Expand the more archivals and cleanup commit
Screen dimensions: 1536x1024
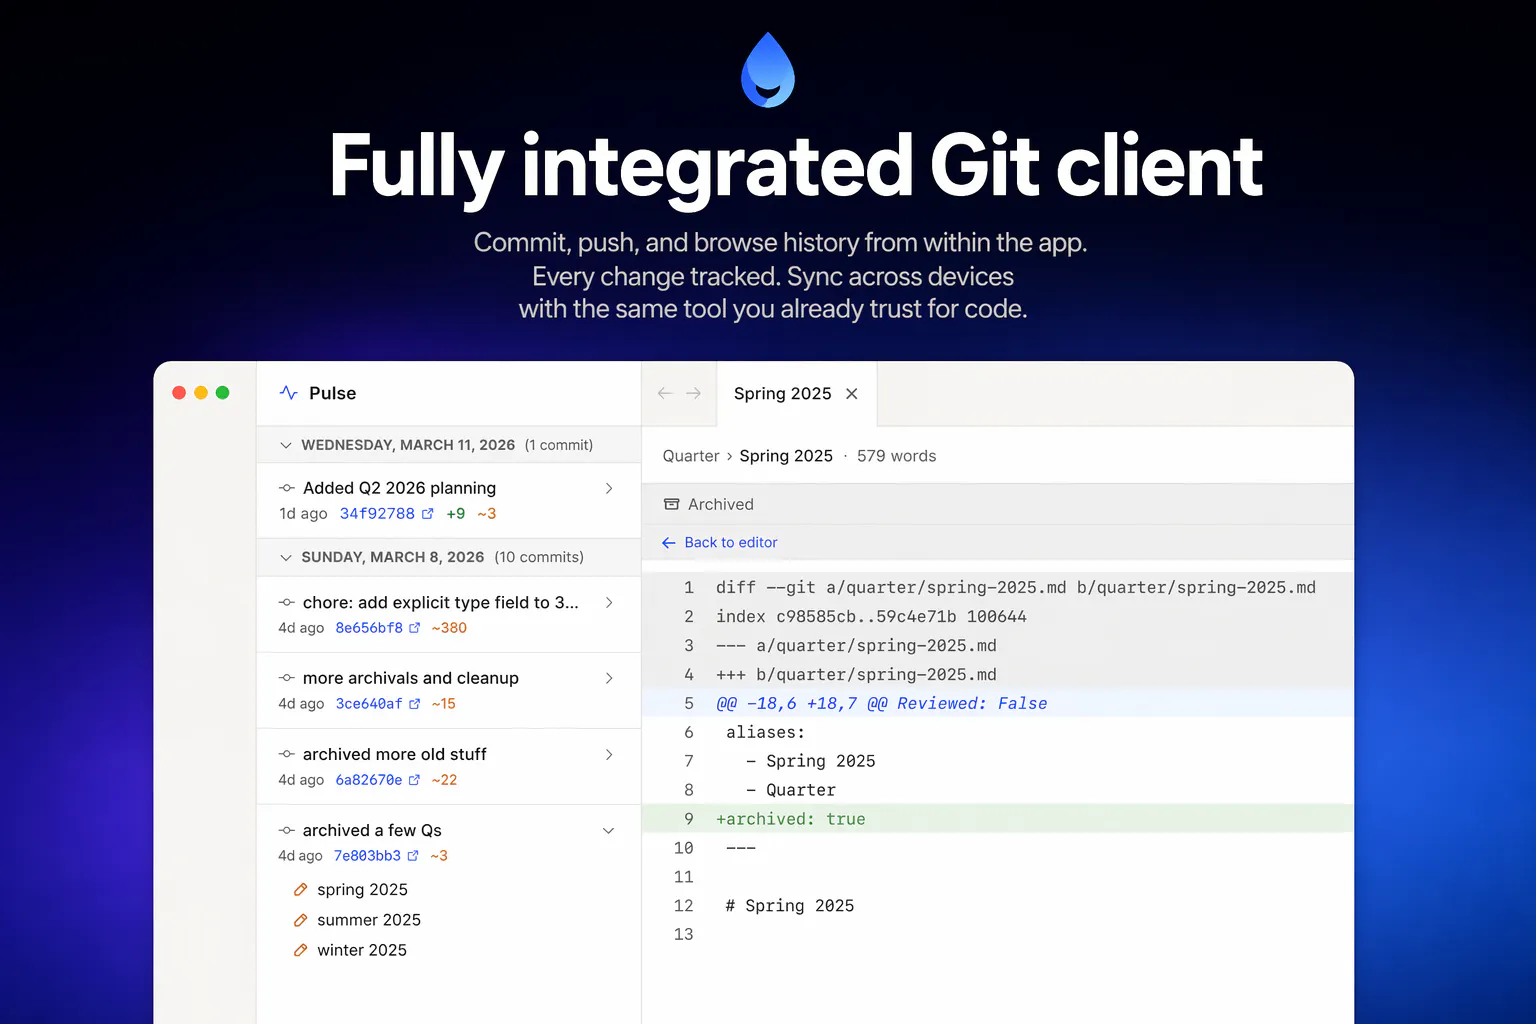[609, 678]
